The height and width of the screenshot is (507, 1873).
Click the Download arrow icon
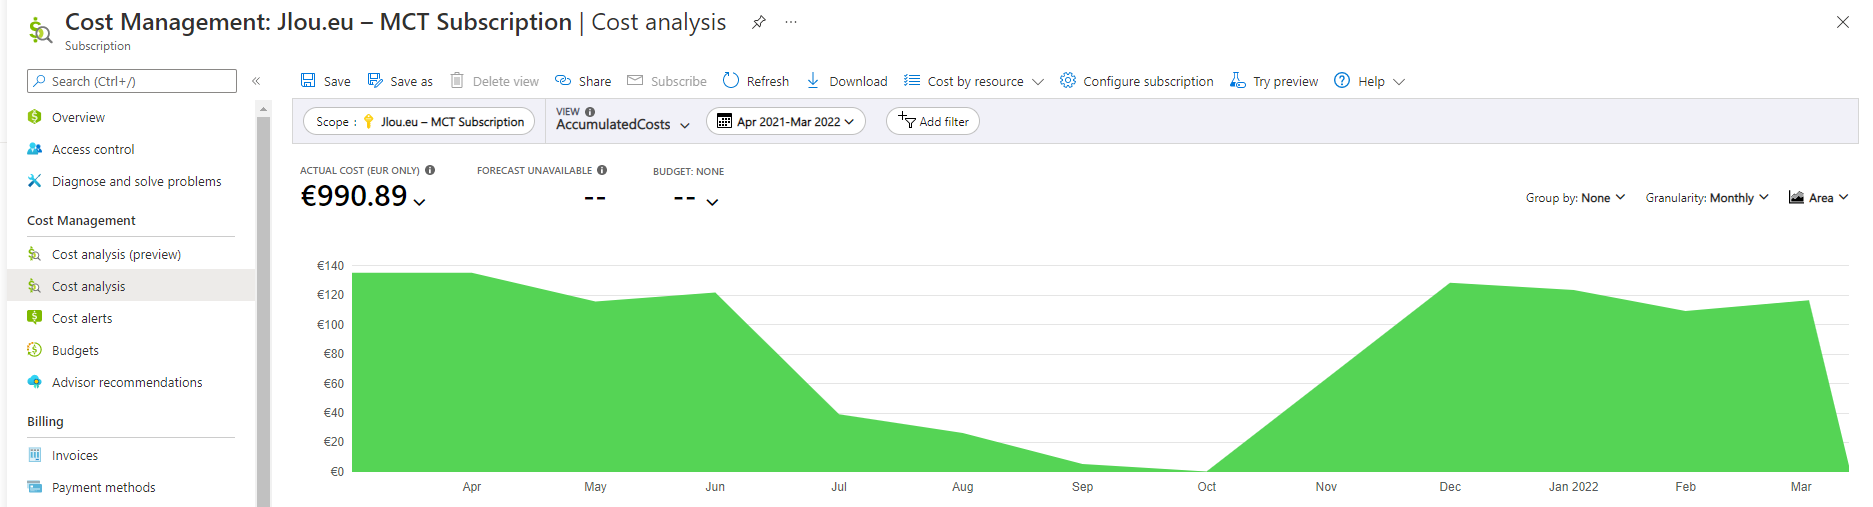[813, 80]
